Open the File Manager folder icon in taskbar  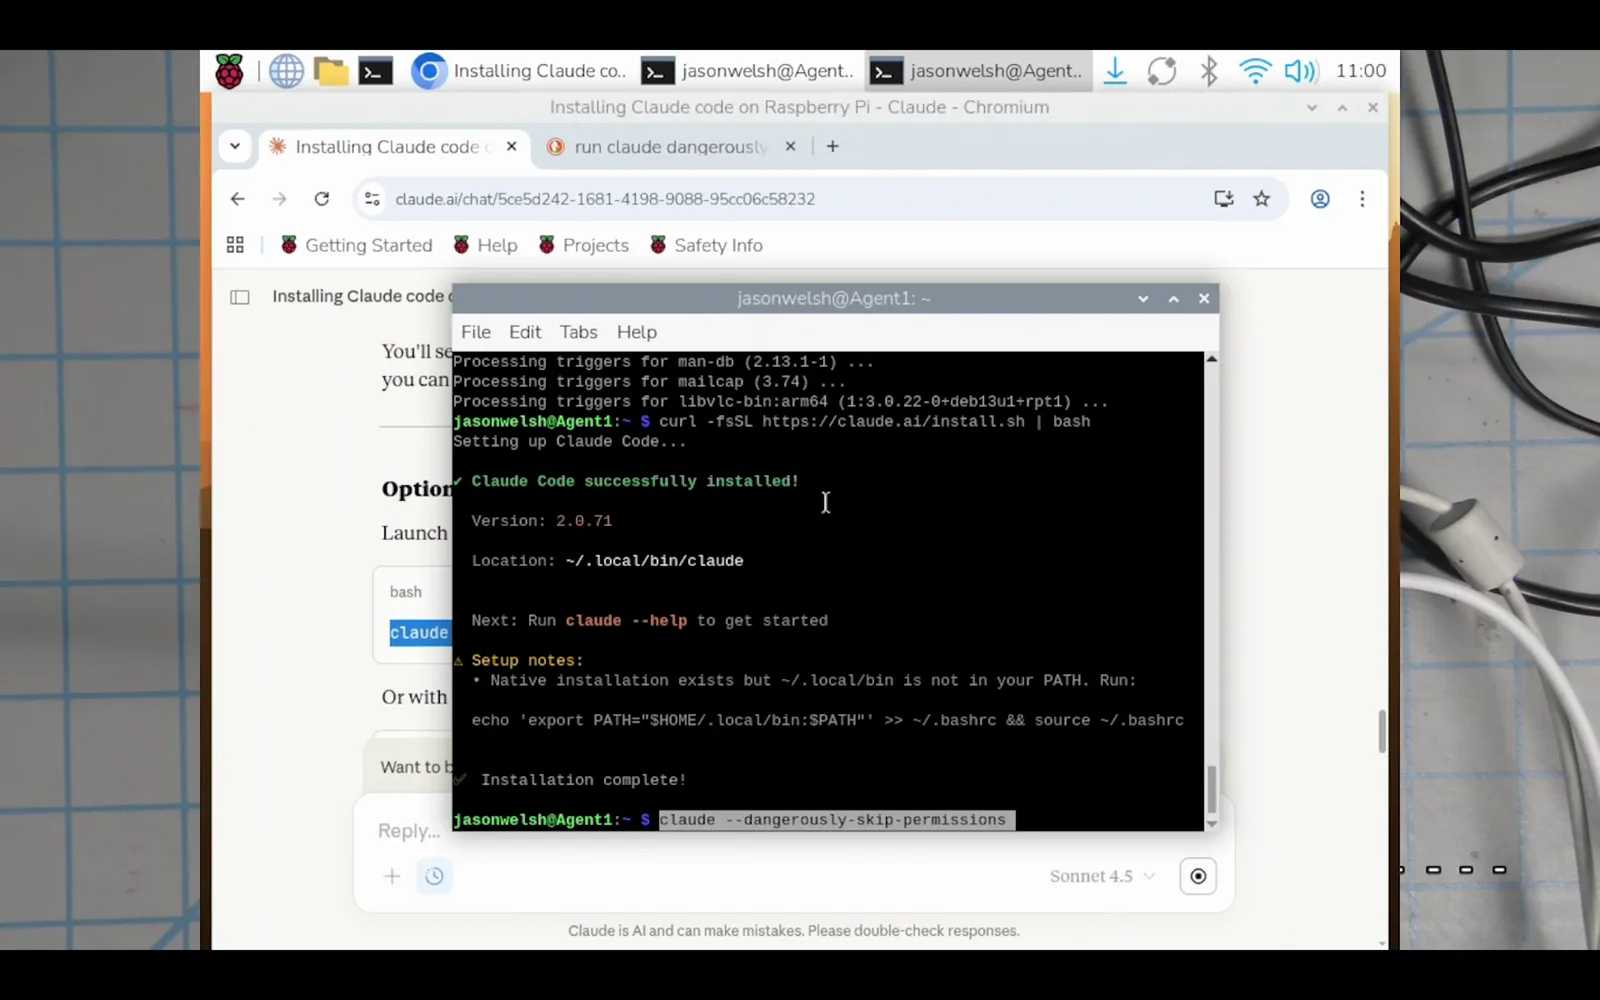click(331, 71)
